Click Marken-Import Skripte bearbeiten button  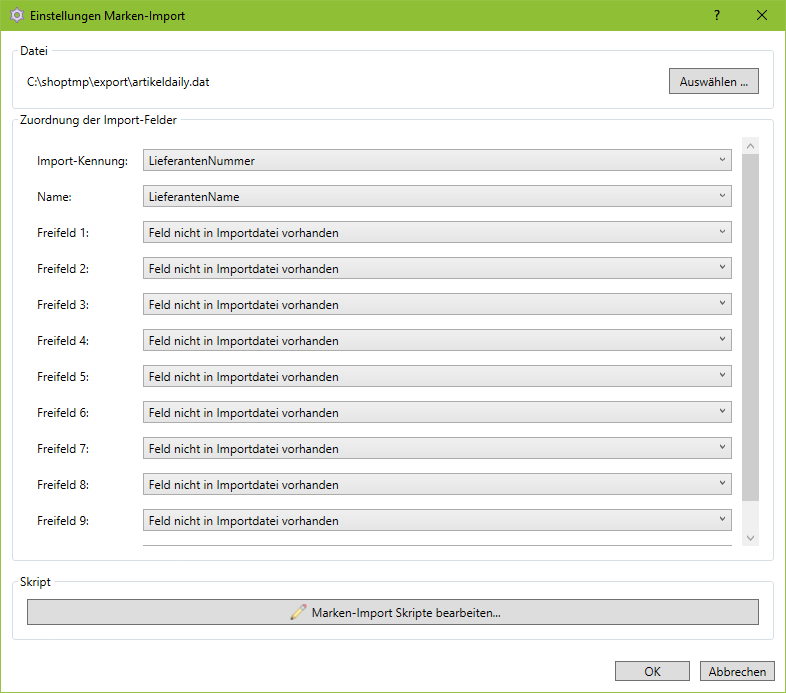point(393,612)
